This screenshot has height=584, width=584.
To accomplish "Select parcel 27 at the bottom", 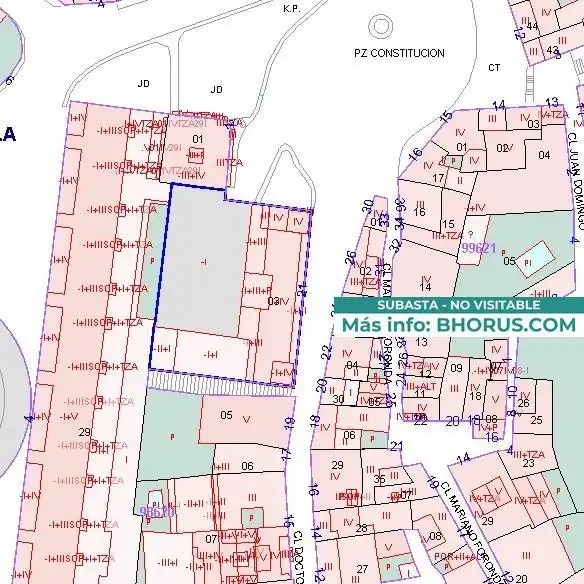I will (362, 569).
